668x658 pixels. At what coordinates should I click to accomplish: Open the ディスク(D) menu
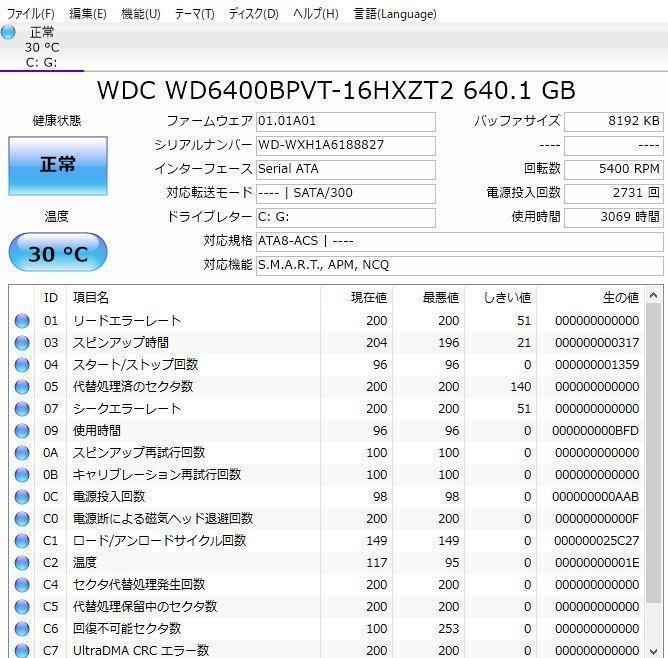click(x=253, y=14)
